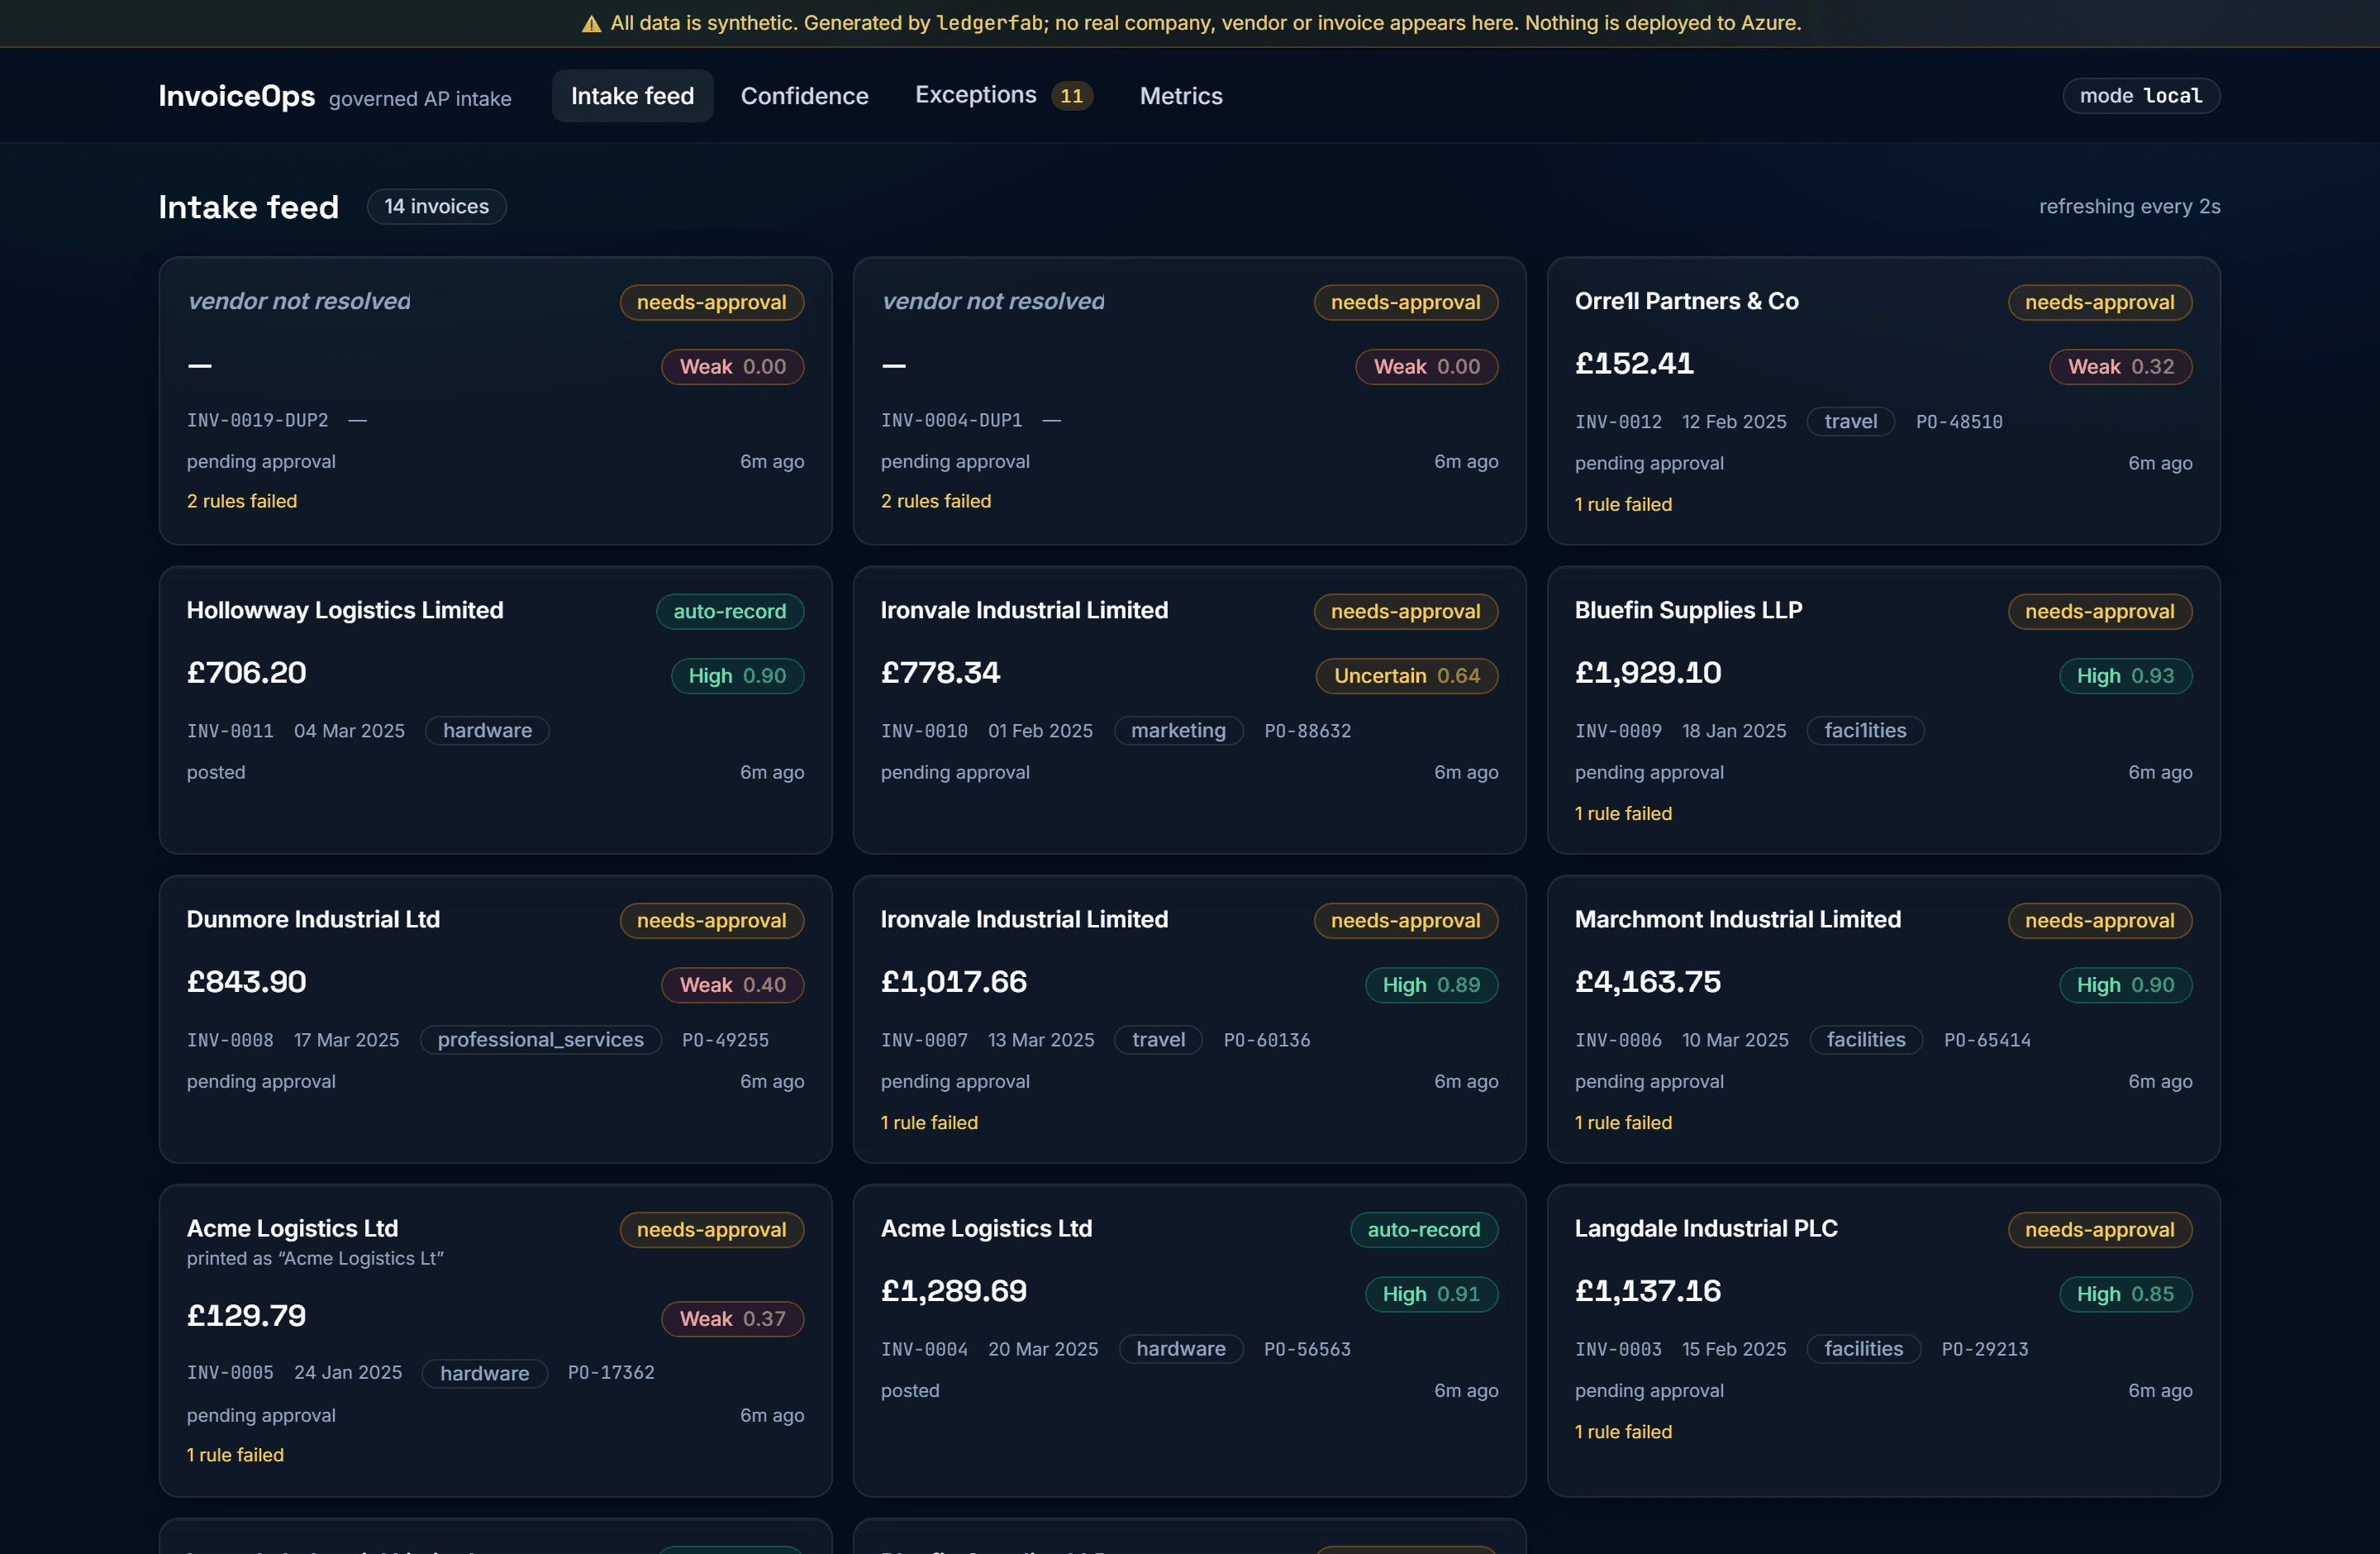Switch to the Confidence tab
Viewport: 2380px width, 1554px height.
(804, 96)
